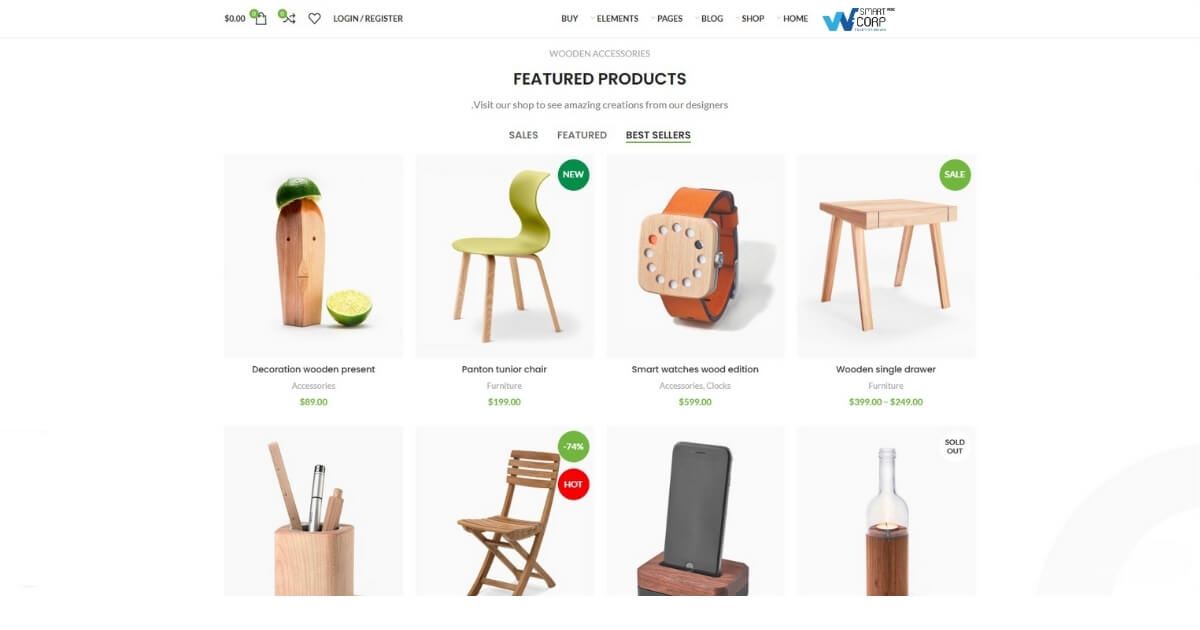
Task: Open the Smart watches wood edition image
Action: [695, 255]
